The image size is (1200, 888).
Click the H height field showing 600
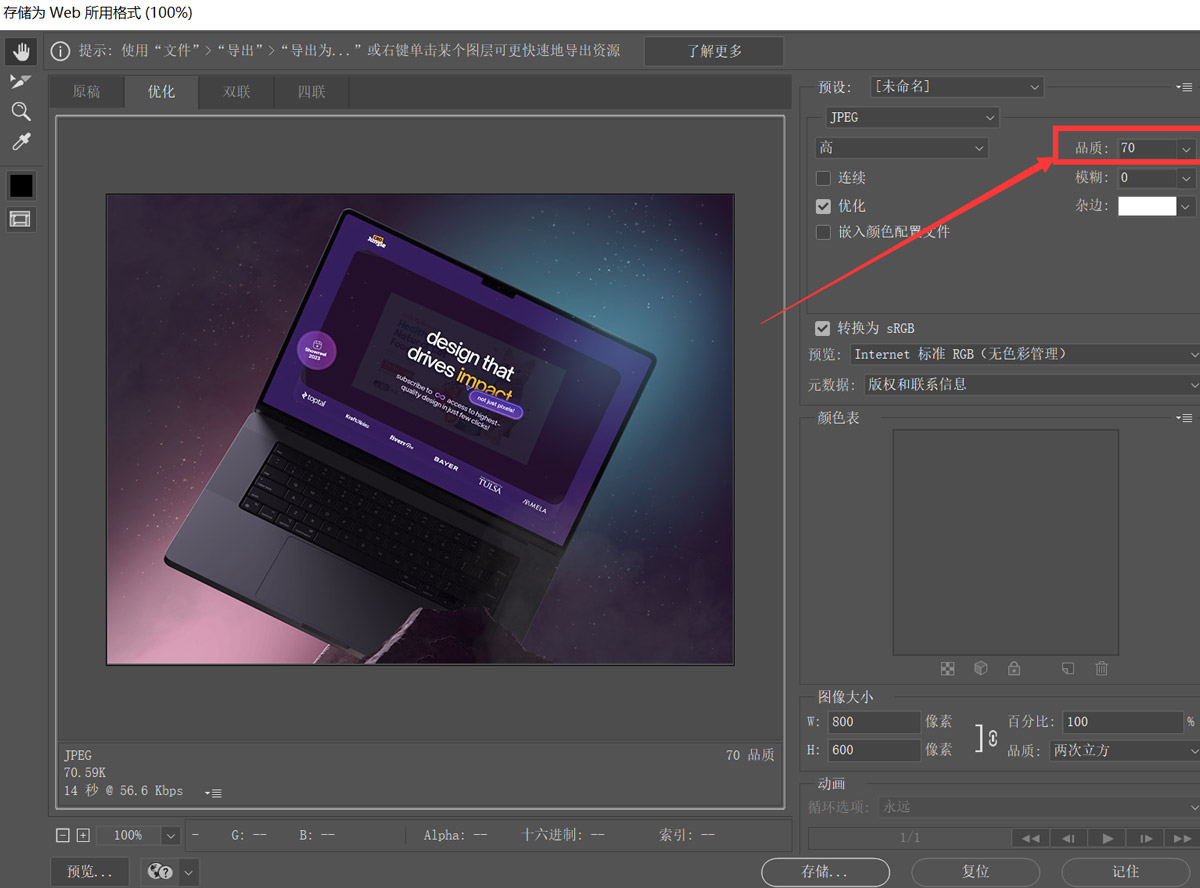coord(874,750)
